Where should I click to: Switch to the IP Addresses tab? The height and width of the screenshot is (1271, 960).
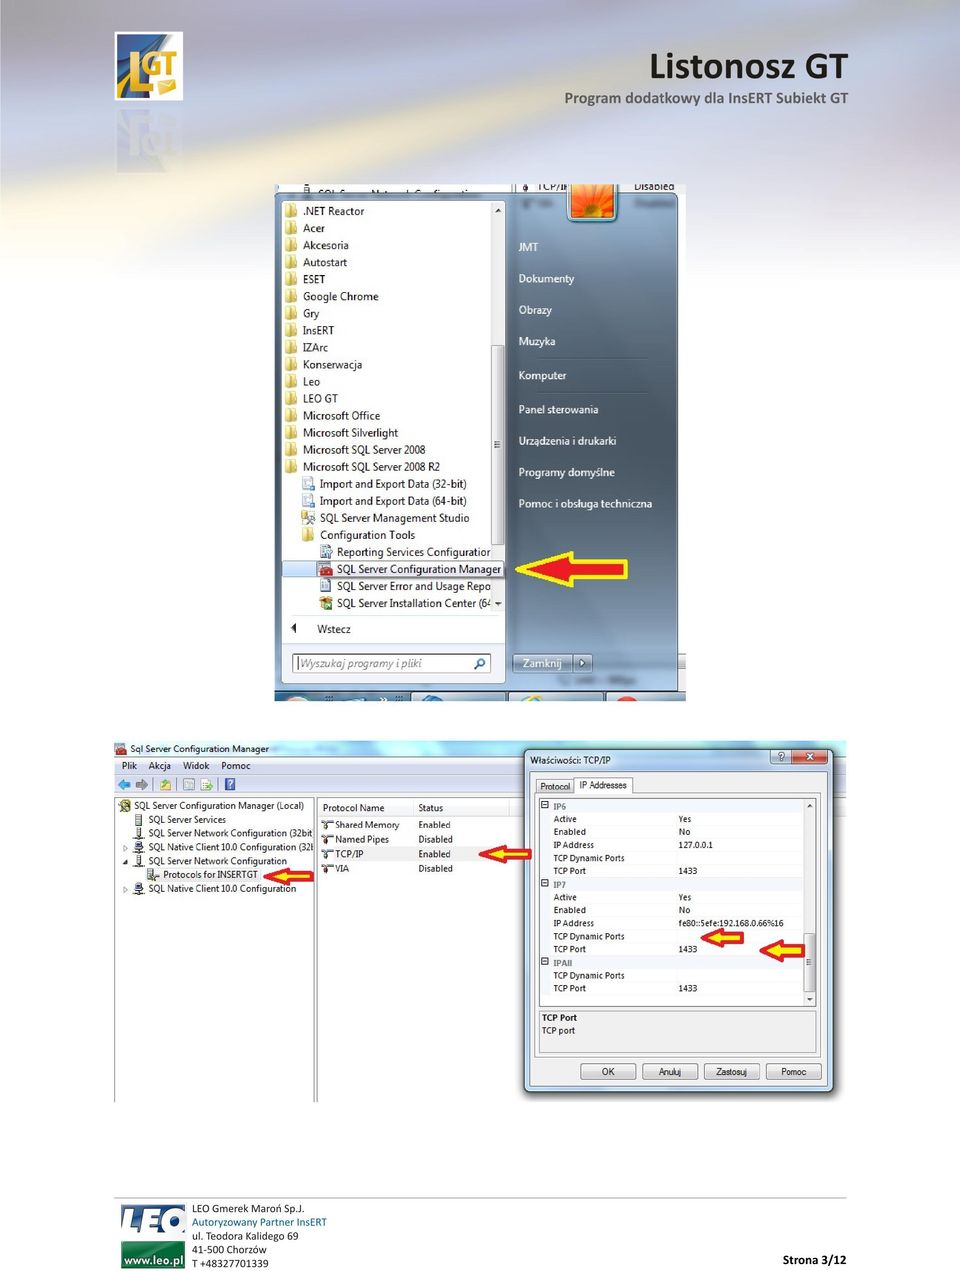[x=603, y=785]
